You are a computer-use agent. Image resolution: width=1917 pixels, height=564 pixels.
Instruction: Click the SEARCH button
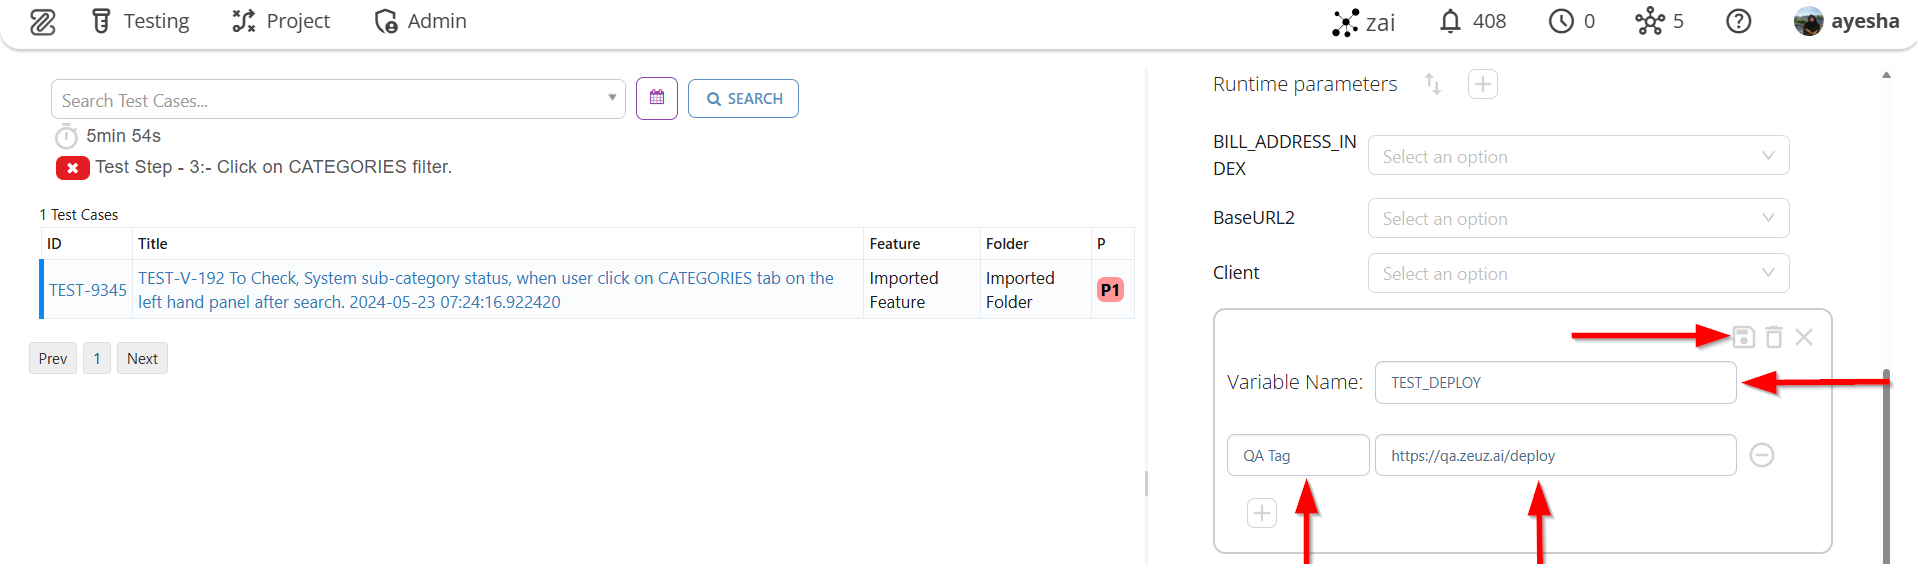click(743, 98)
